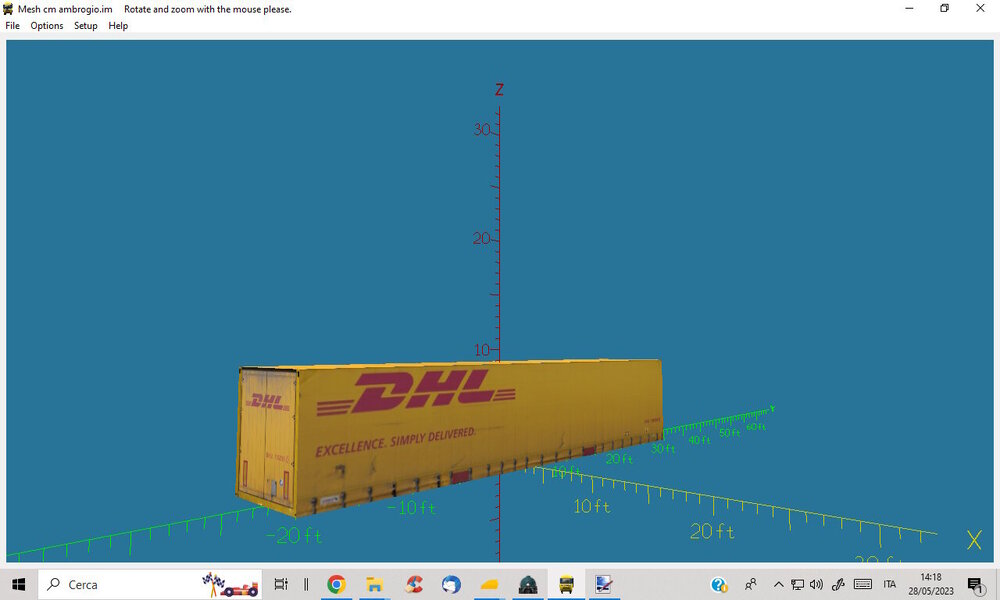Open the monitor-with-pen taskbar app
1000x600 pixels.
click(x=603, y=584)
